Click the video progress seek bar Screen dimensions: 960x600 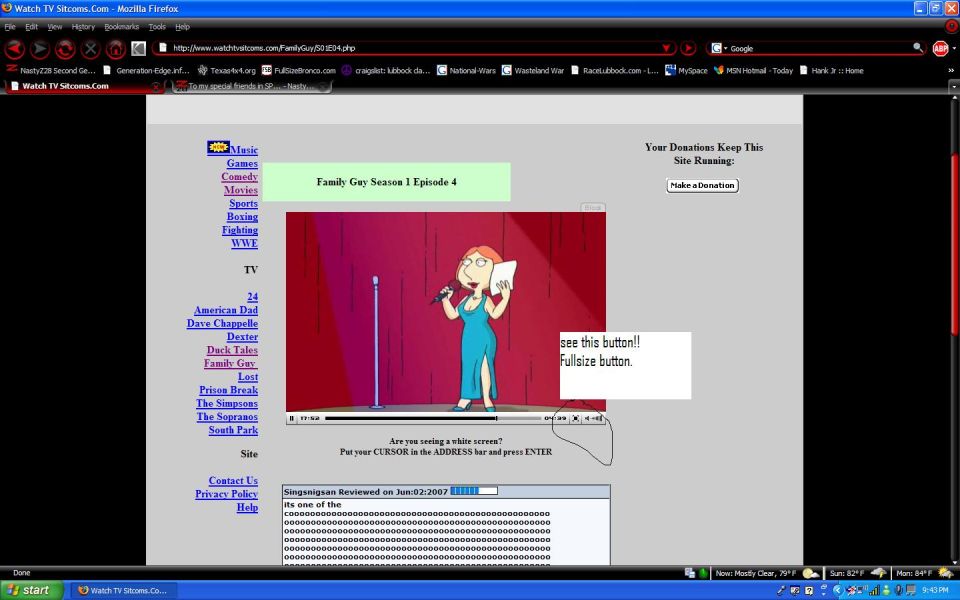tap(432, 419)
